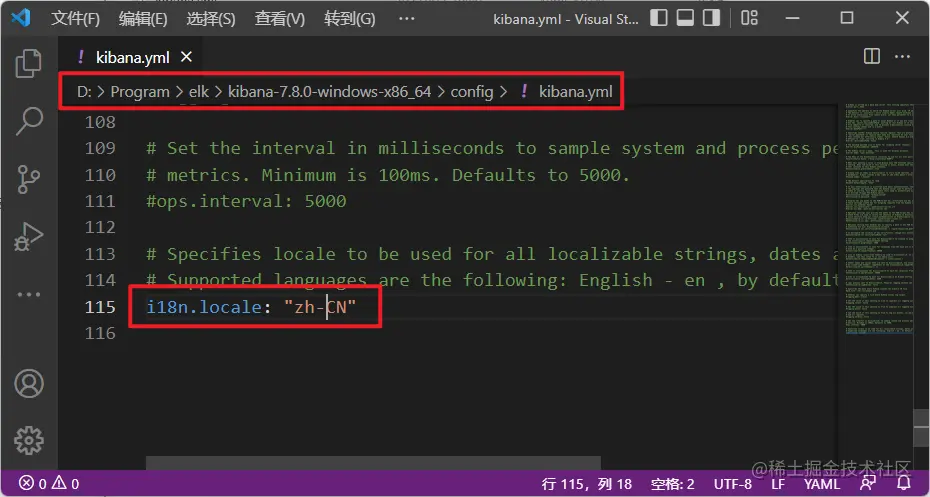Click the config breadcrumb segment

click(472, 92)
